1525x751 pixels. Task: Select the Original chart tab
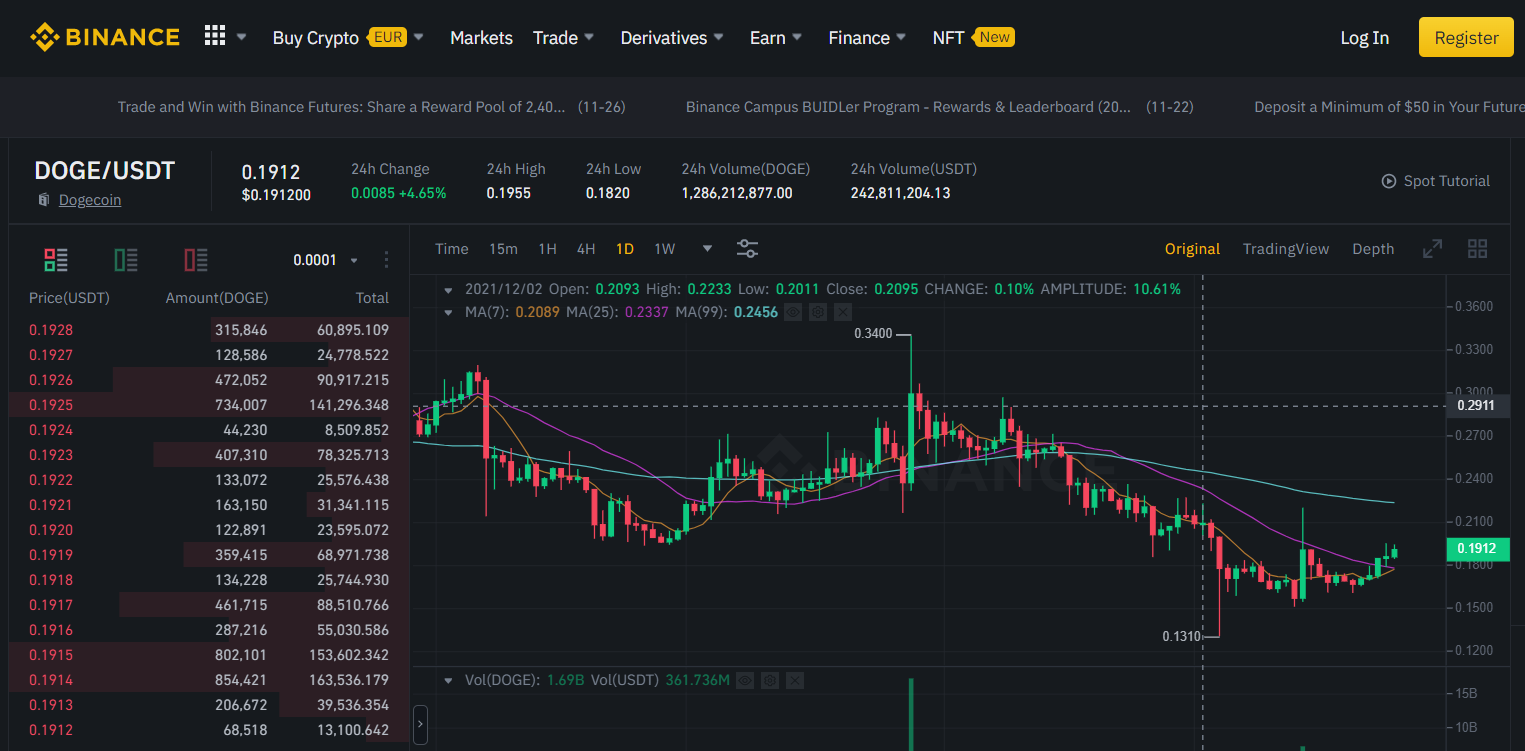(x=1192, y=249)
